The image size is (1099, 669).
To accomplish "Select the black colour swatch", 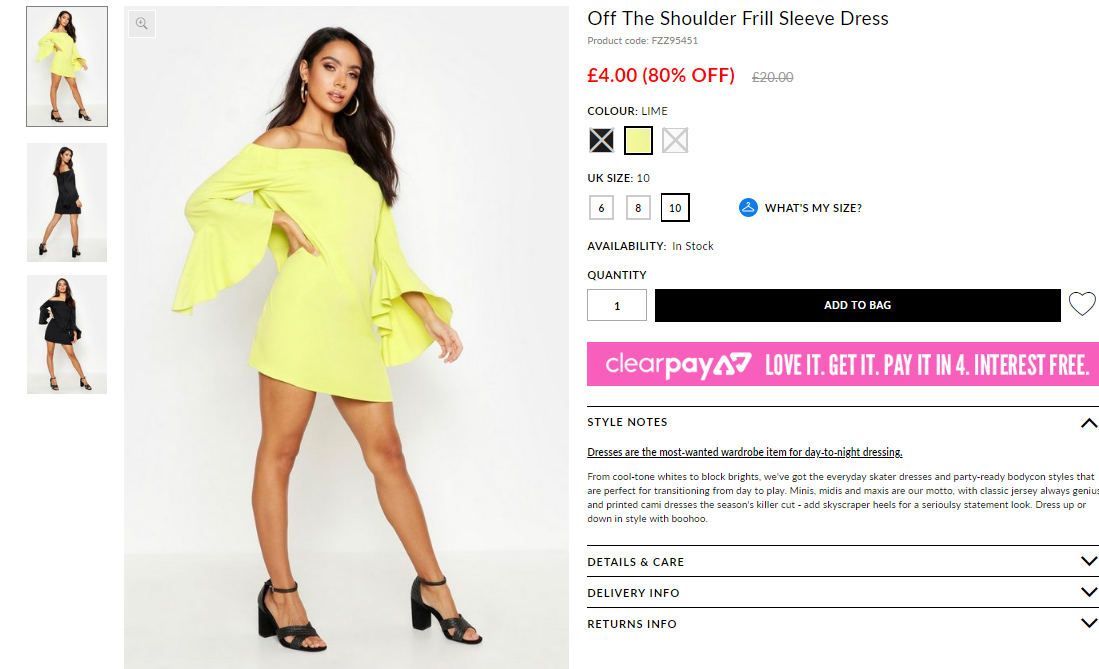I will coord(601,140).
